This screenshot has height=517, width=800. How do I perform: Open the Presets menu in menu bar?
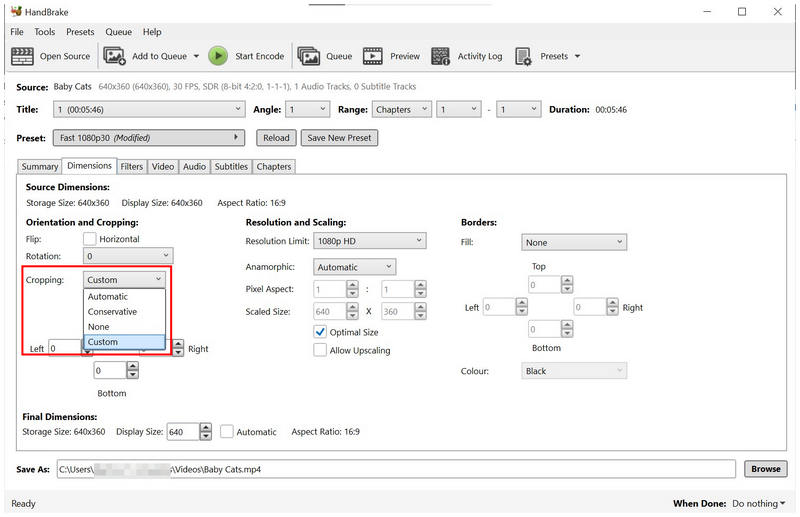[80, 32]
